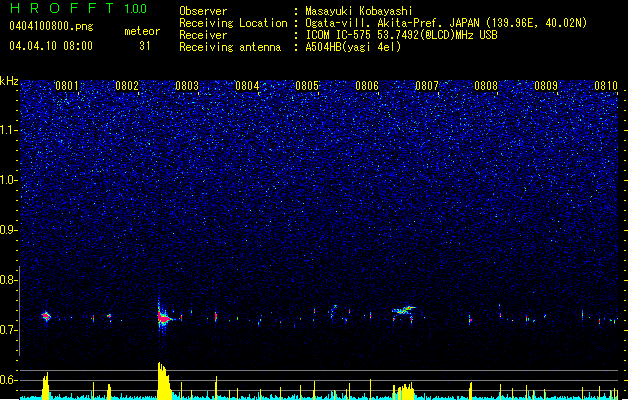The width and height of the screenshot is (629, 400).
Task: Click the spread echo trace before 0807
Action: (x=404, y=310)
